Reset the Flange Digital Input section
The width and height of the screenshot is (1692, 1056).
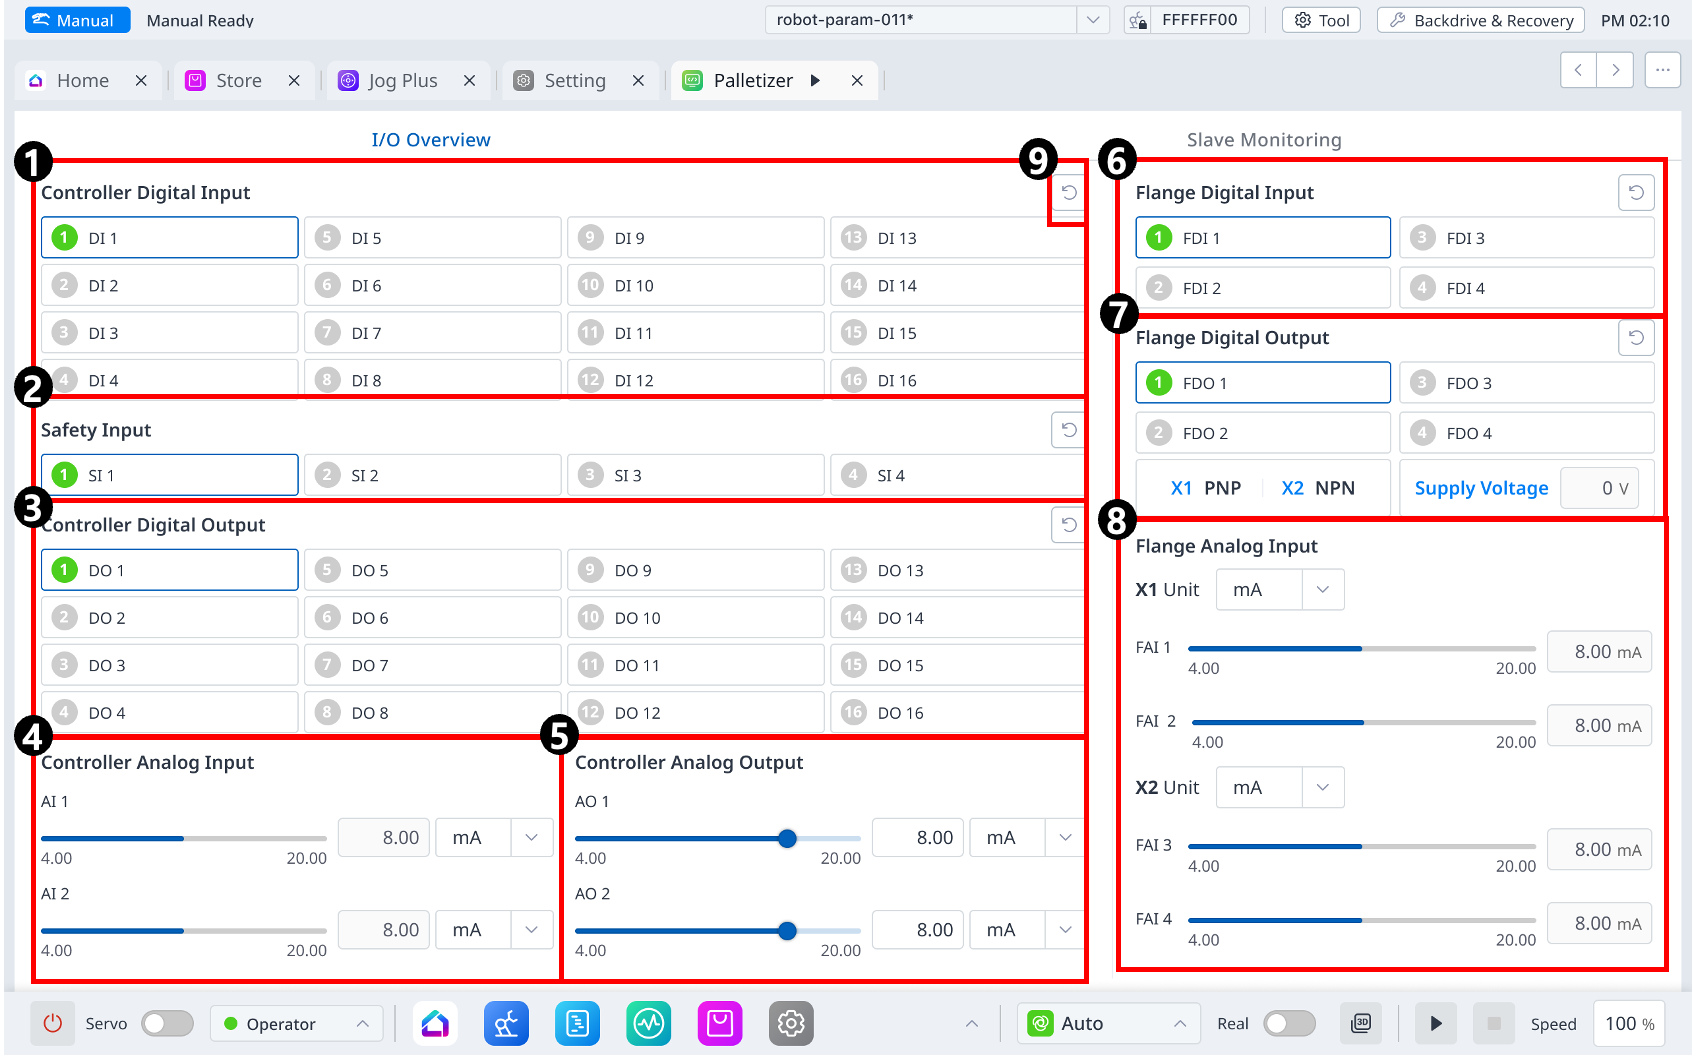pyautogui.click(x=1636, y=192)
